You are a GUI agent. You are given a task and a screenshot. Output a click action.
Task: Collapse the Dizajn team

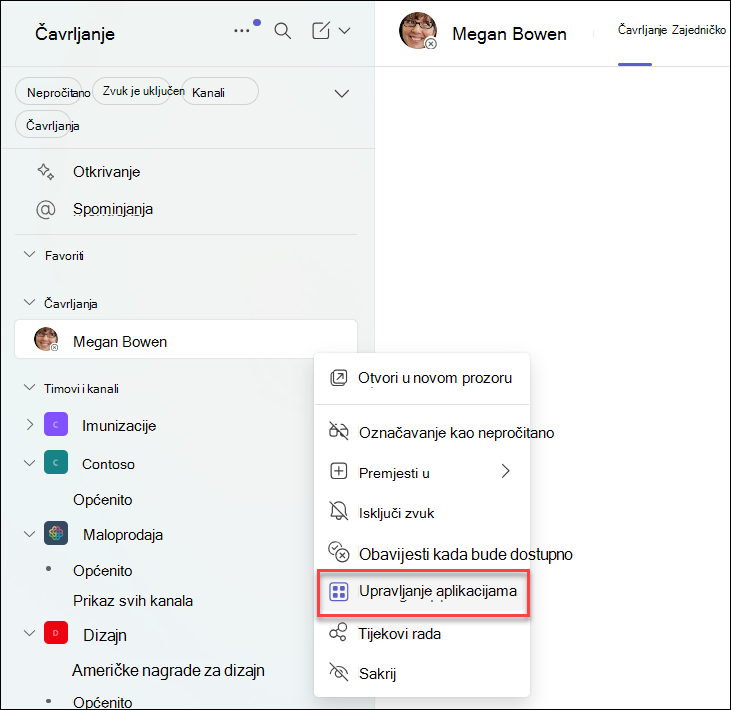(x=29, y=634)
